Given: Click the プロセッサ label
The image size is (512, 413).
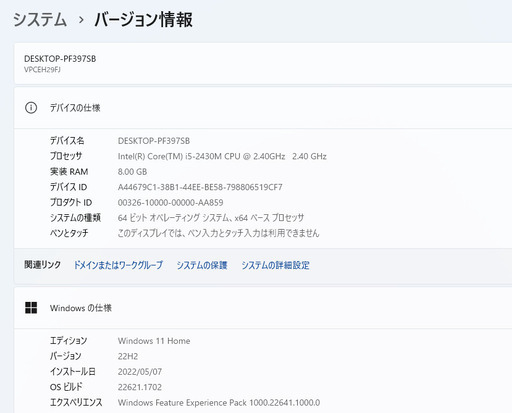Looking at the screenshot, I should pyautogui.click(x=66, y=156).
